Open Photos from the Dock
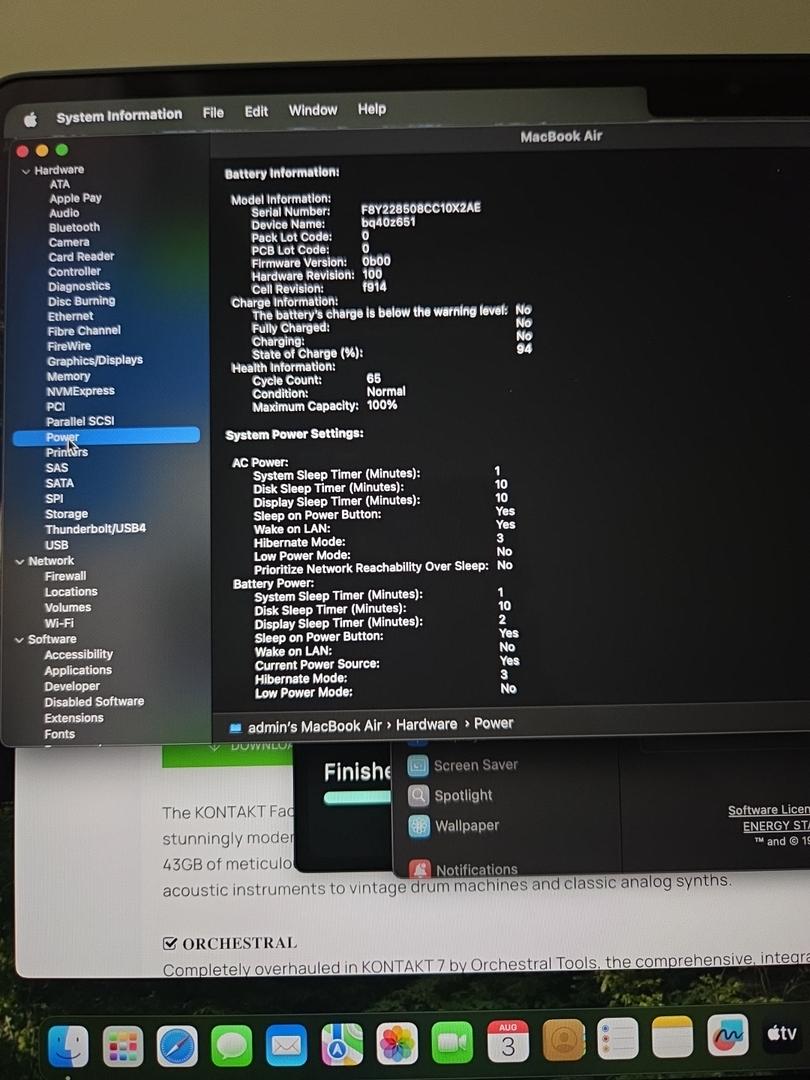The height and width of the screenshot is (1080, 810). click(397, 1043)
